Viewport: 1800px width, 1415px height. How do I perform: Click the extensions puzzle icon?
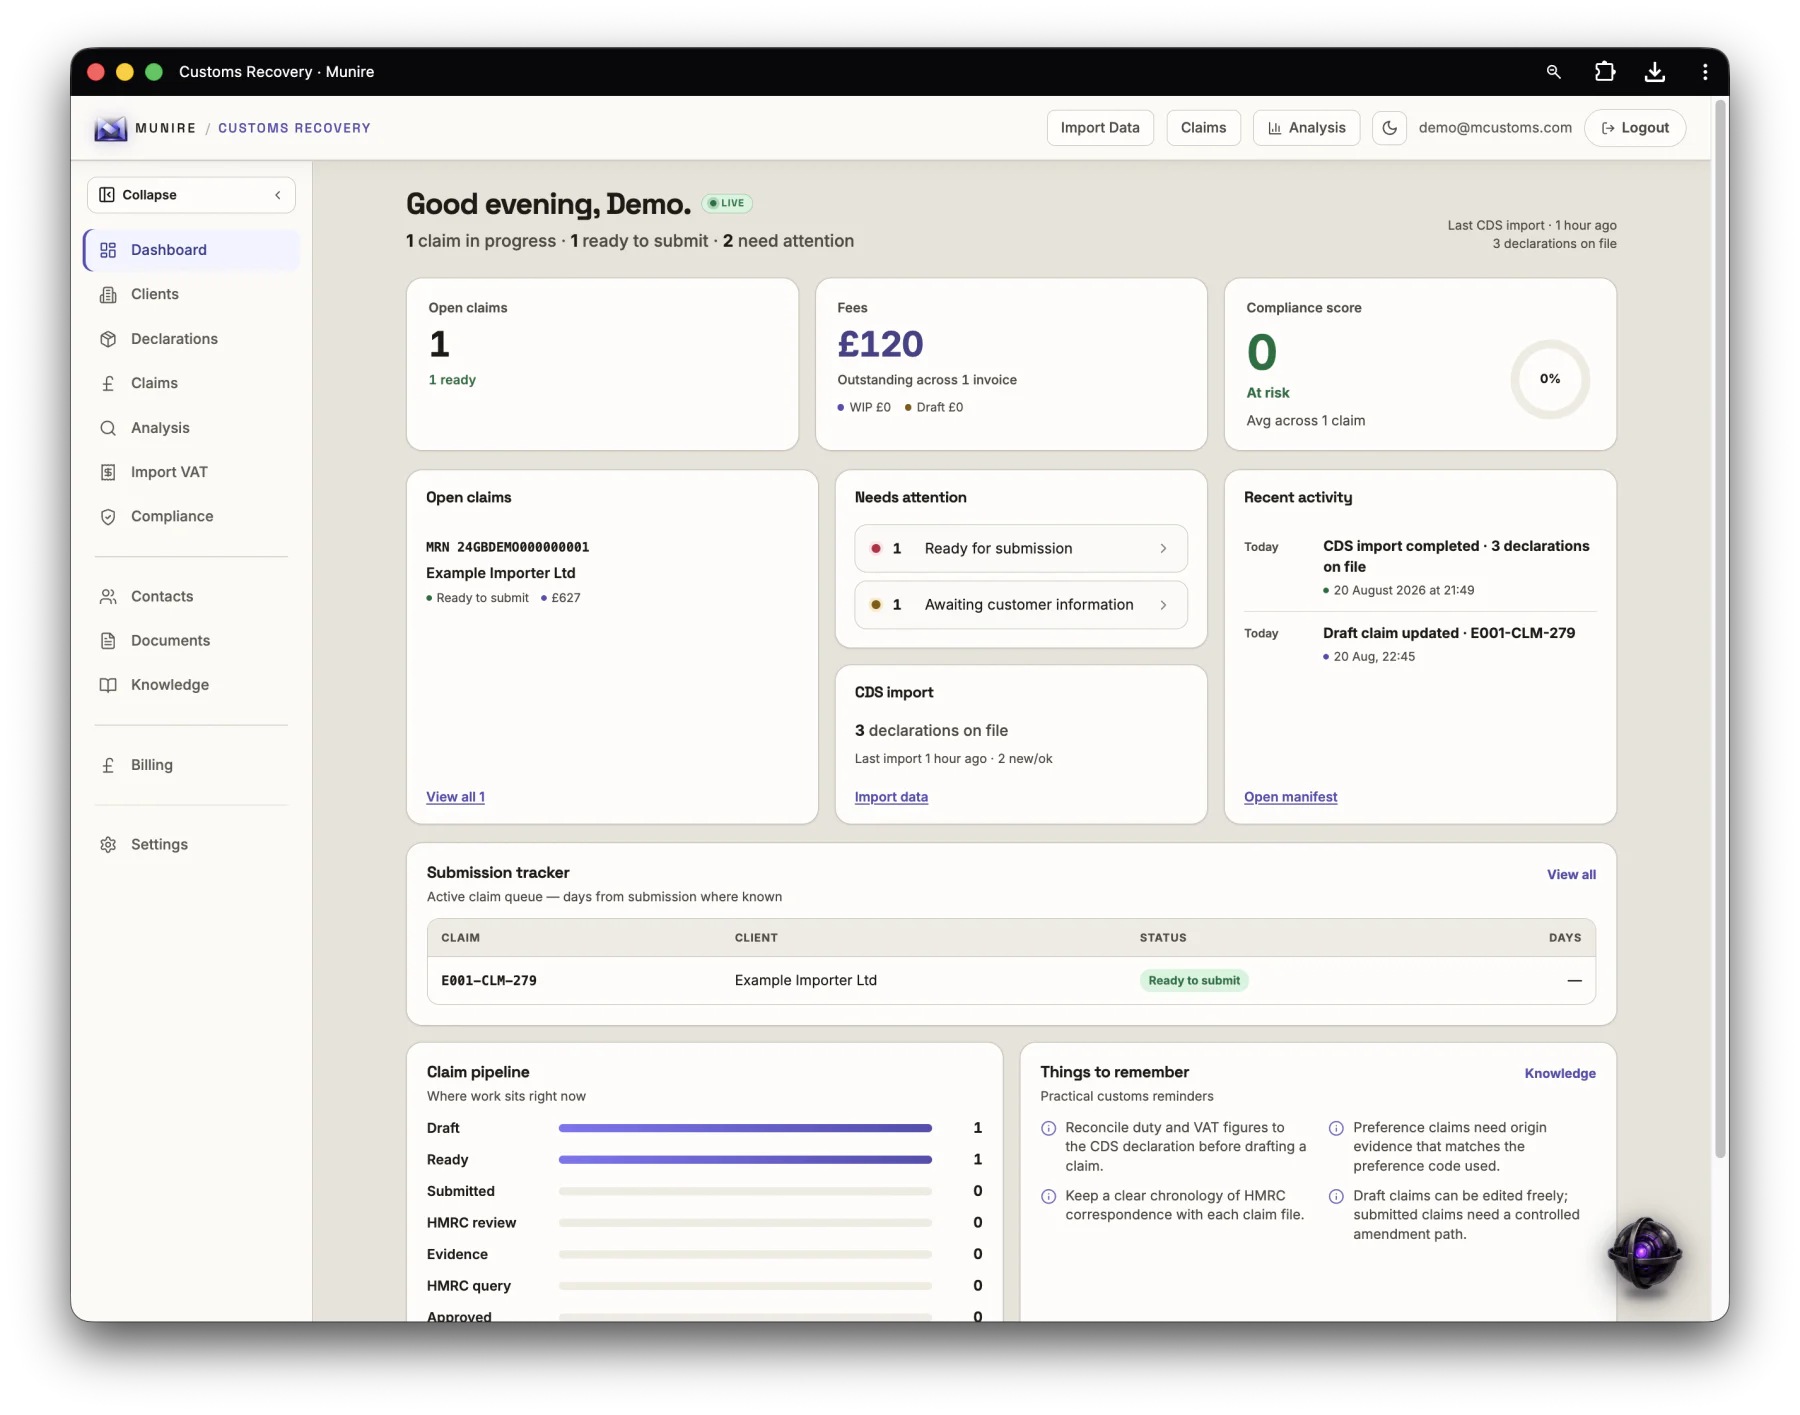coord(1604,72)
